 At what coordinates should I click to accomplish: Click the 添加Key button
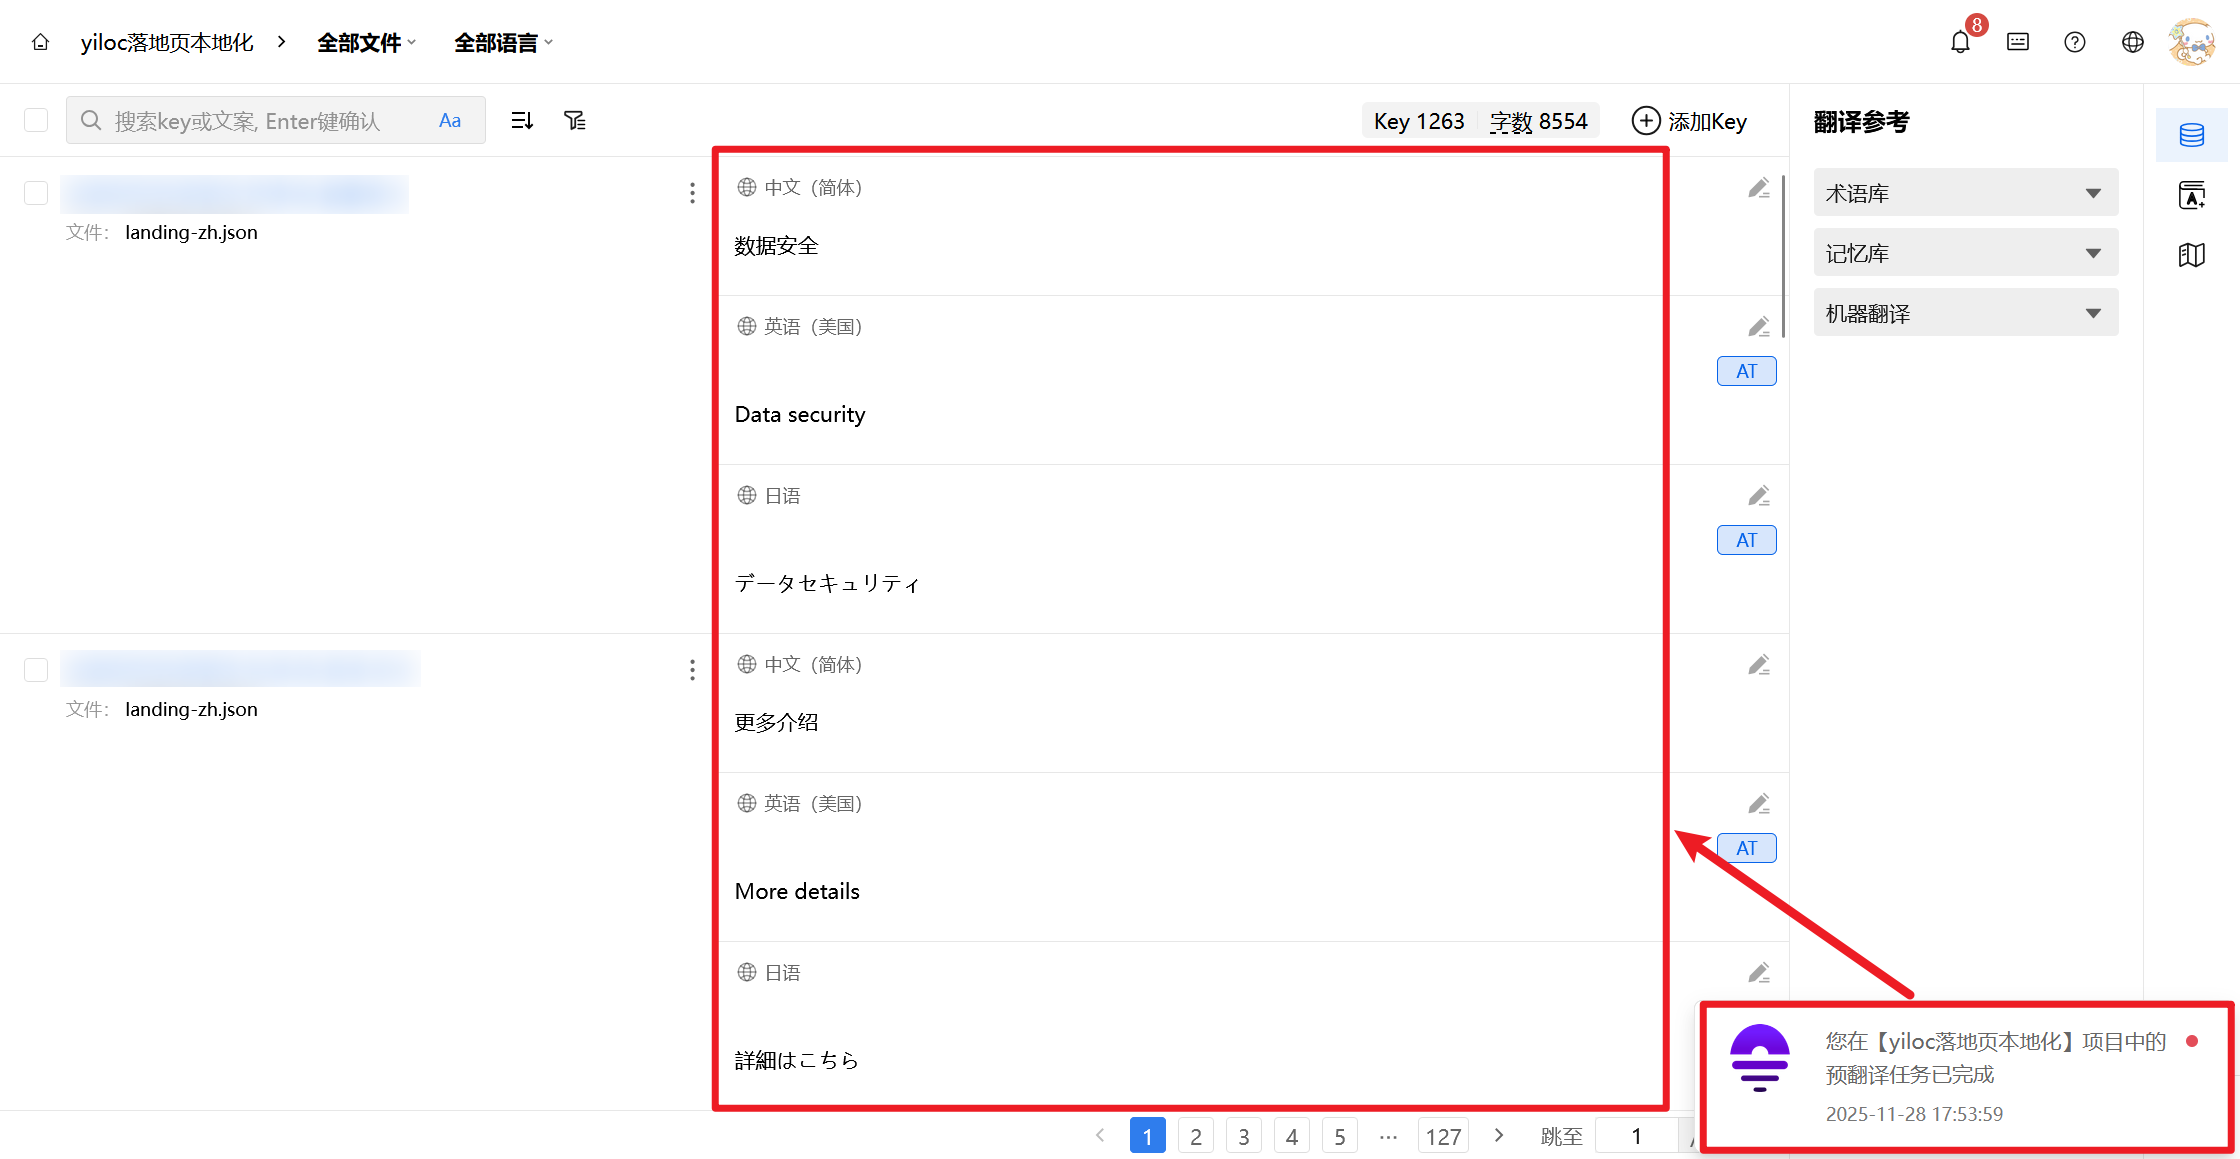(x=1689, y=121)
